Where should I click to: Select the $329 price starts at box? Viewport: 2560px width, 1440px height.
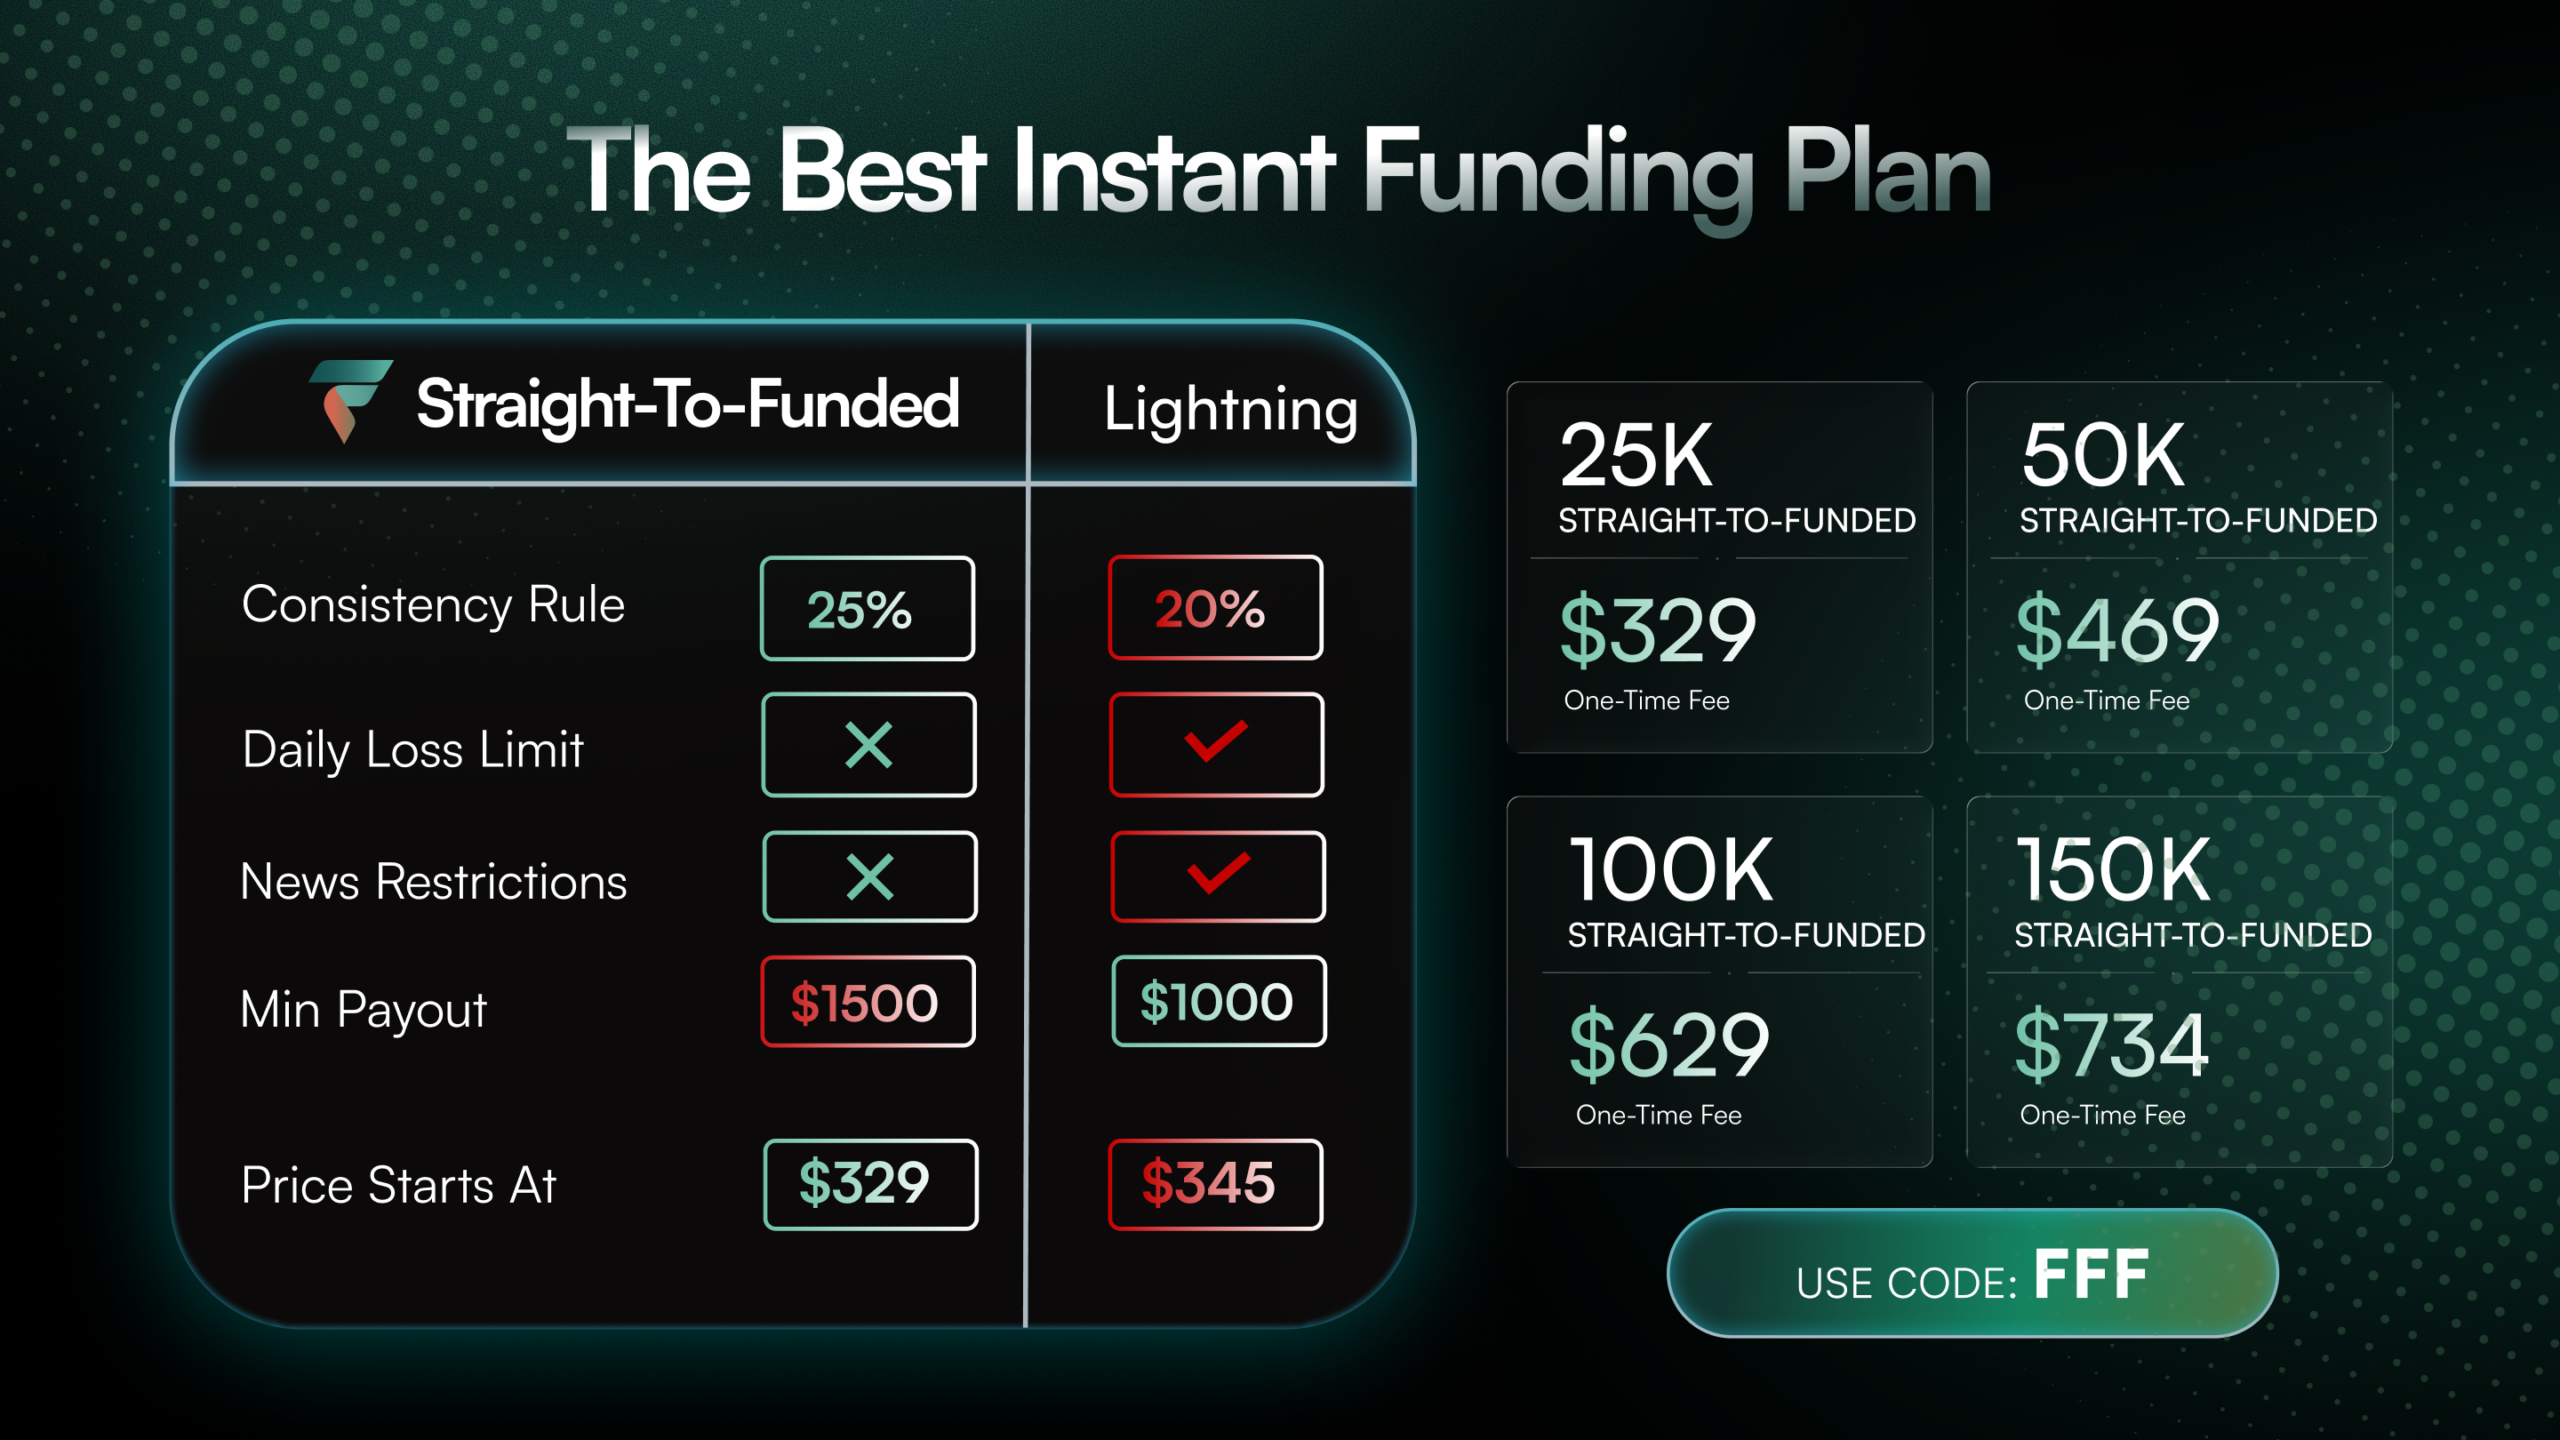pos(870,1184)
